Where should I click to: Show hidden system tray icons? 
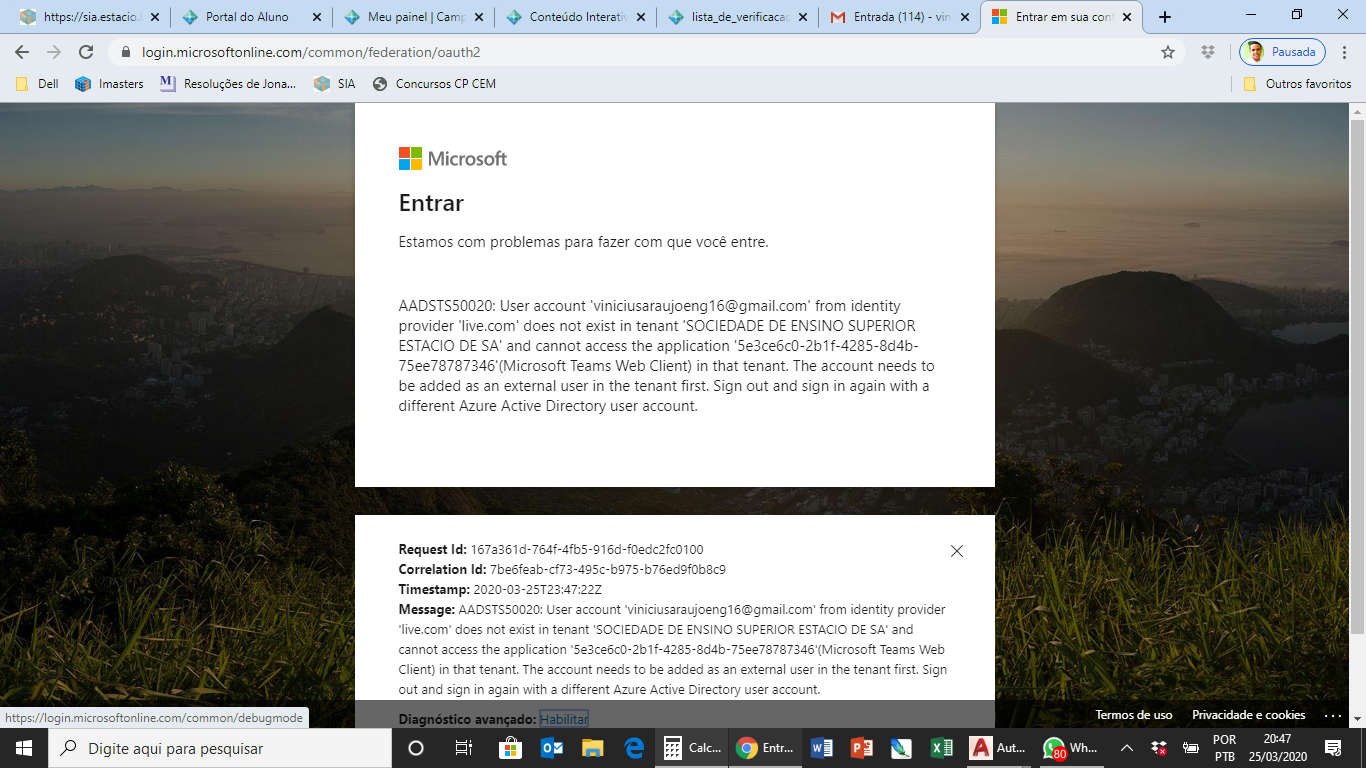[x=1127, y=748]
